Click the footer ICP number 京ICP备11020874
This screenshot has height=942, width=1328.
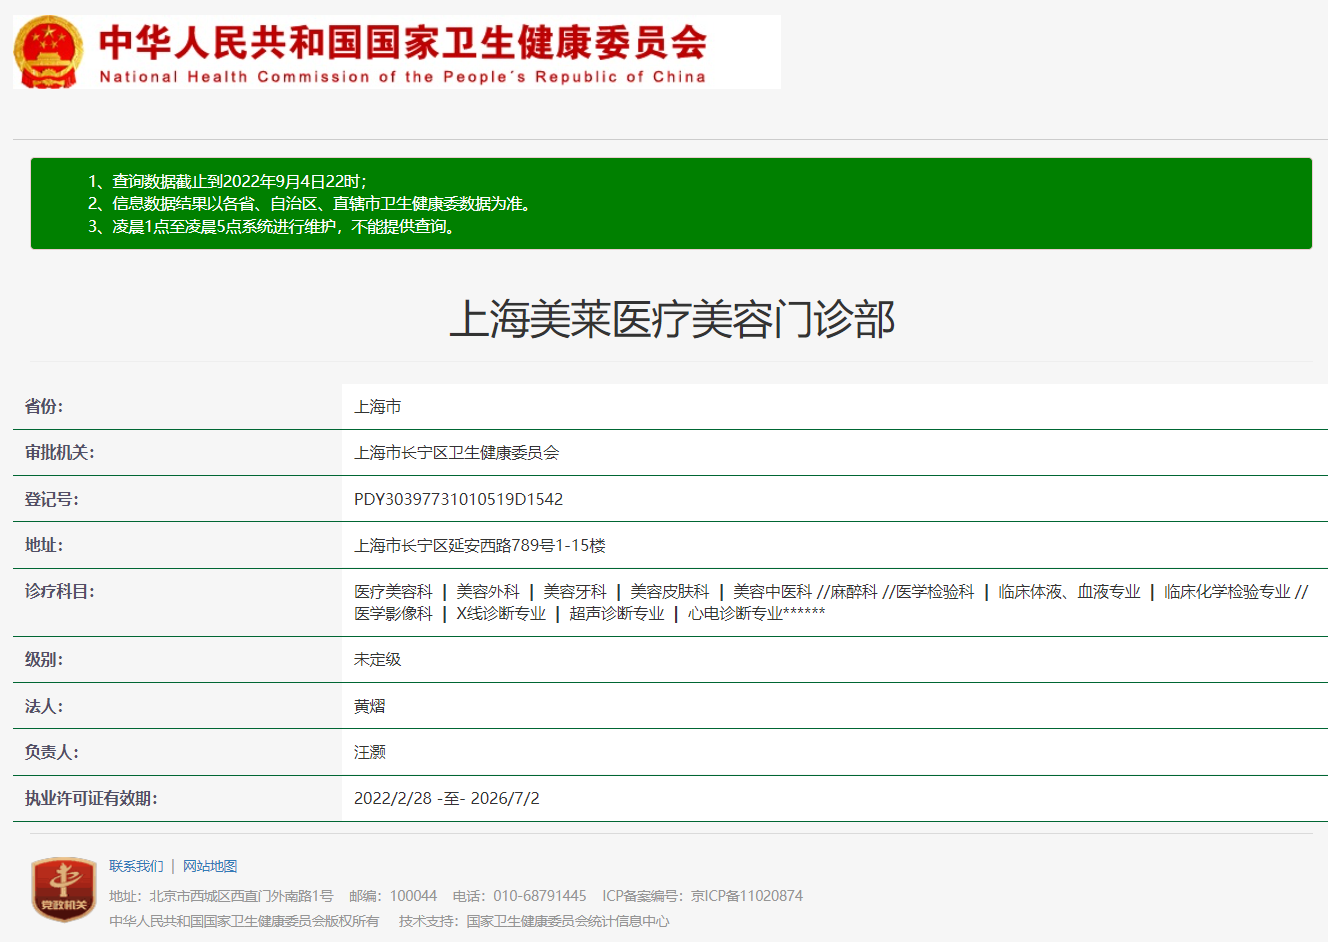tap(747, 896)
